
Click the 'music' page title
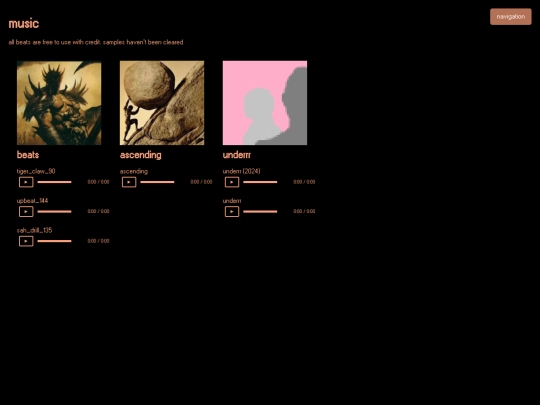click(x=24, y=23)
